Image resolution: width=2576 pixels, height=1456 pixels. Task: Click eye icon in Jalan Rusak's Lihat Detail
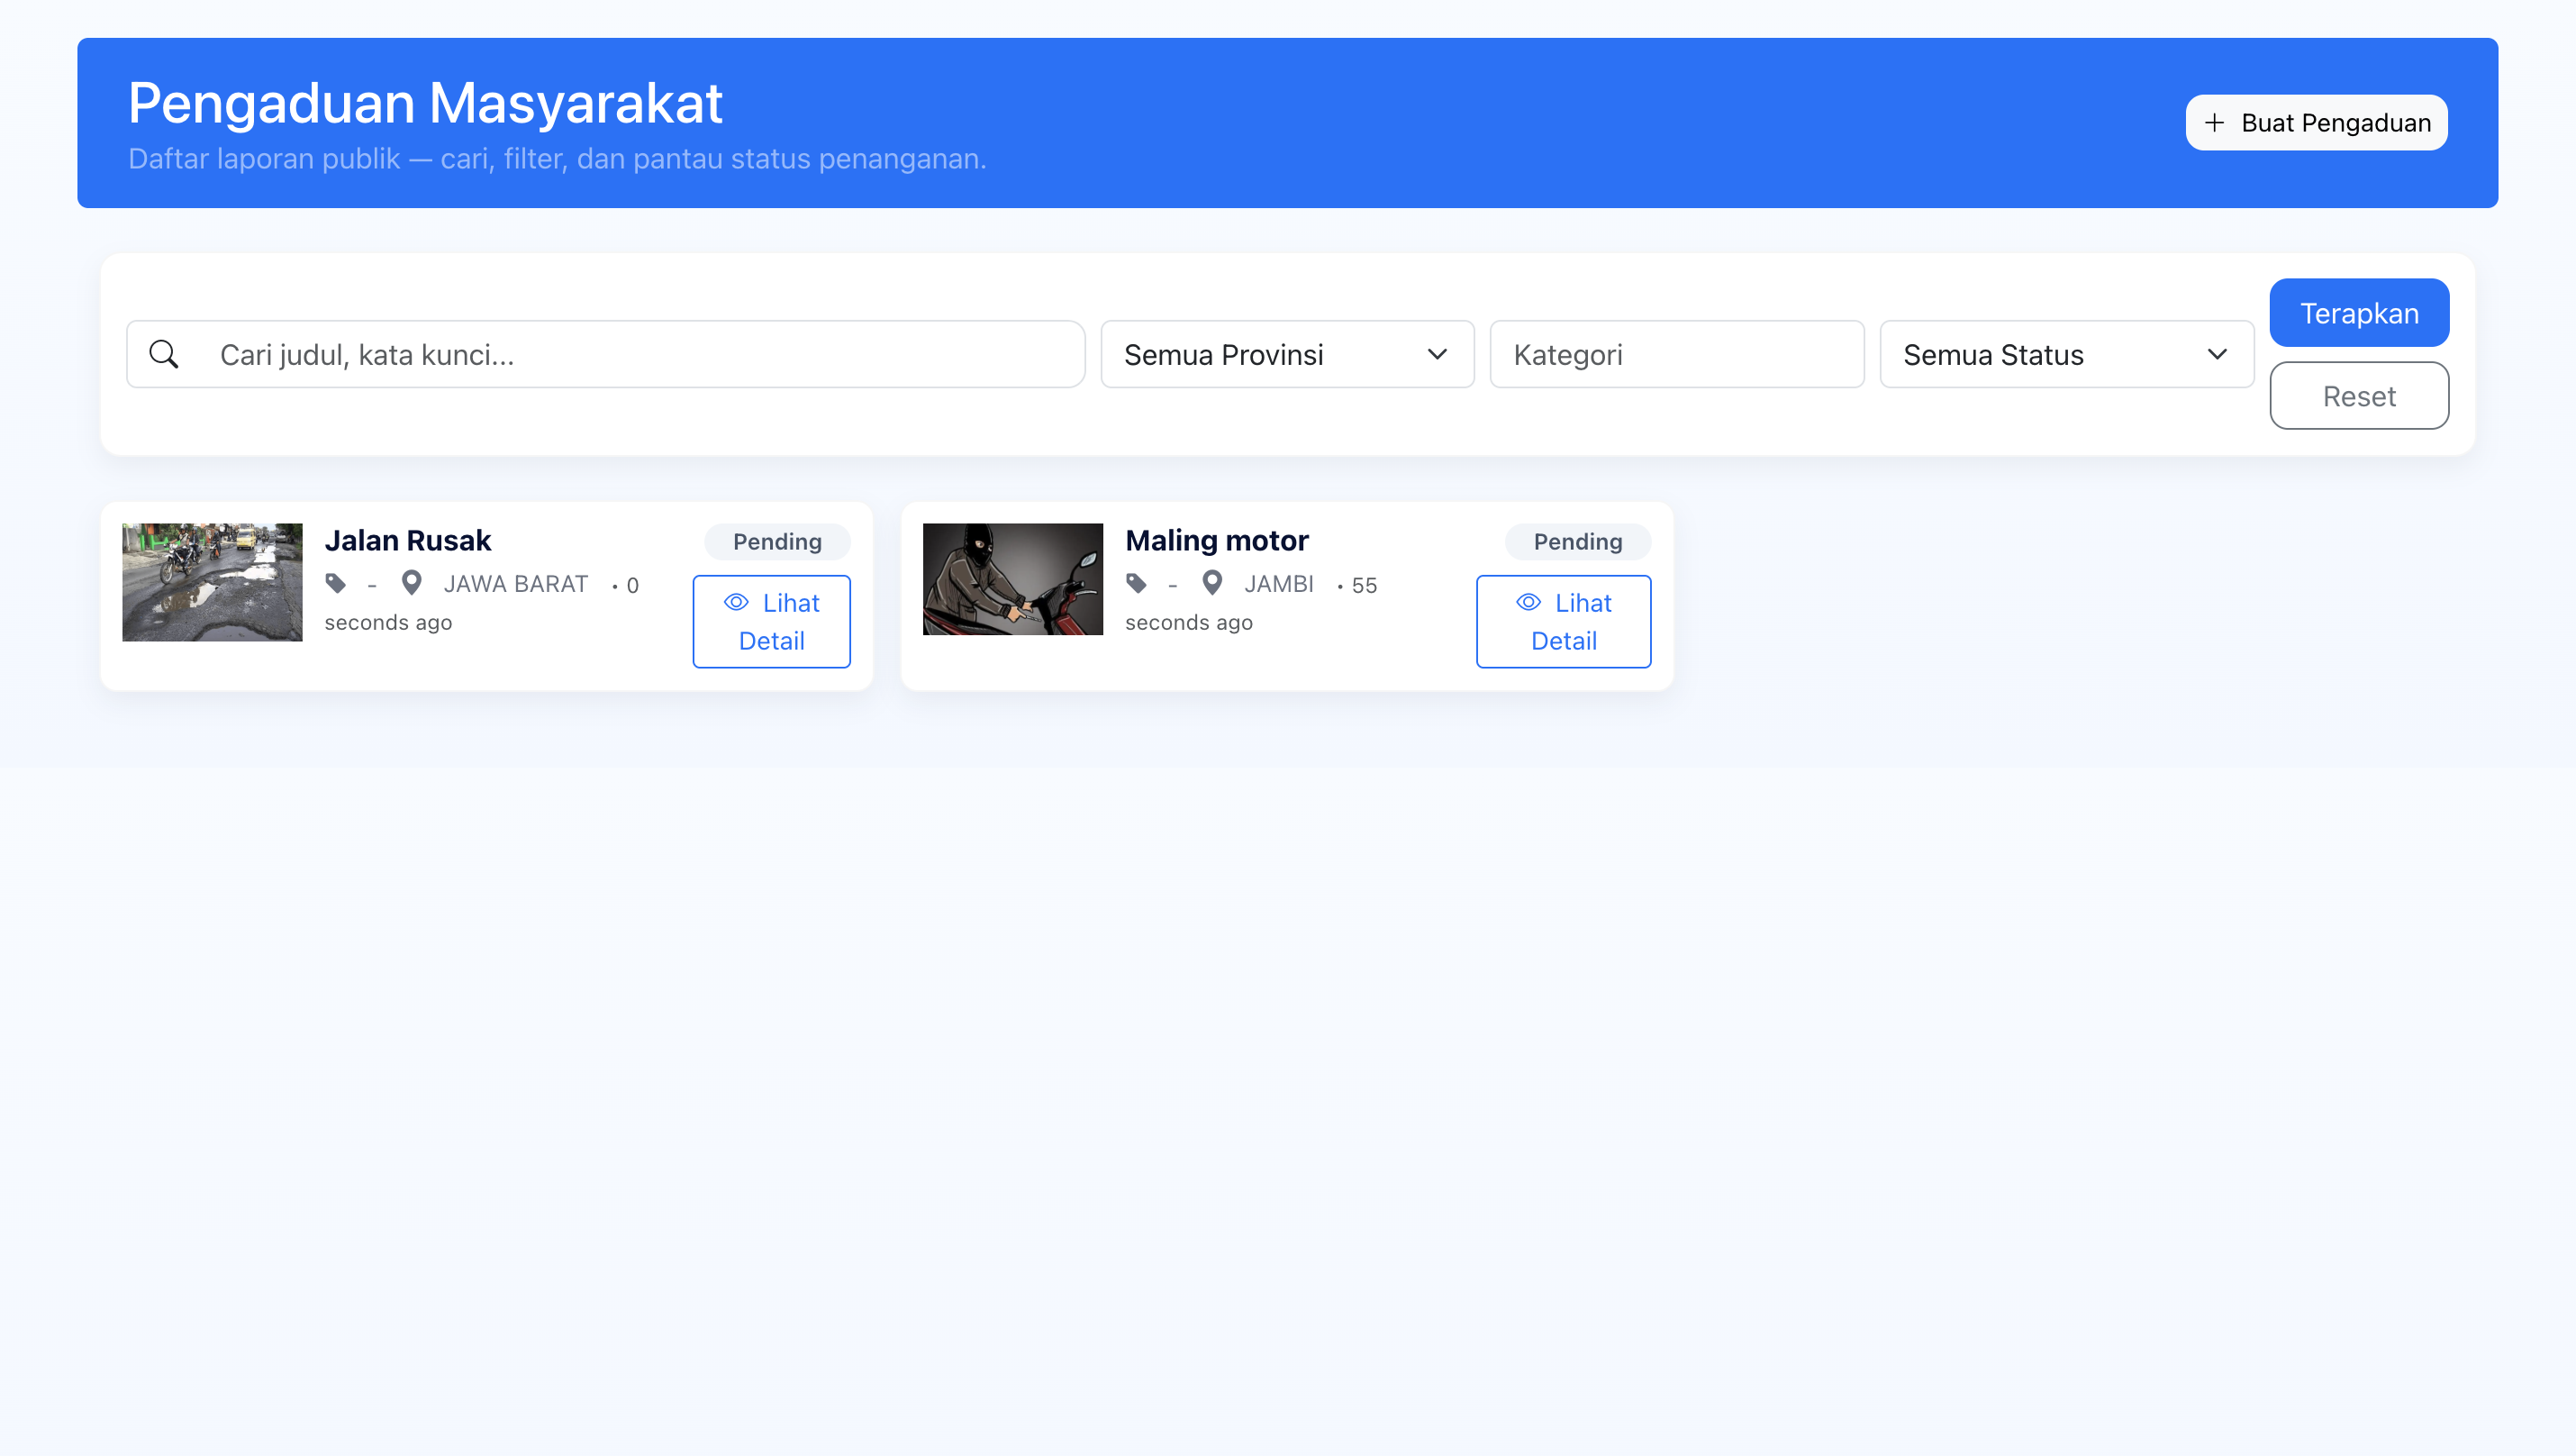(x=736, y=602)
